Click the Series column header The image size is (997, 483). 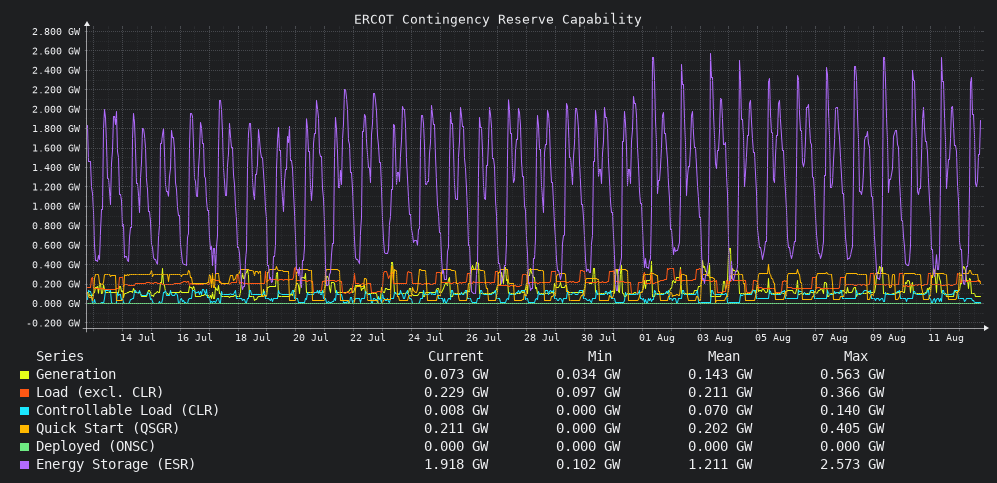click(60, 357)
